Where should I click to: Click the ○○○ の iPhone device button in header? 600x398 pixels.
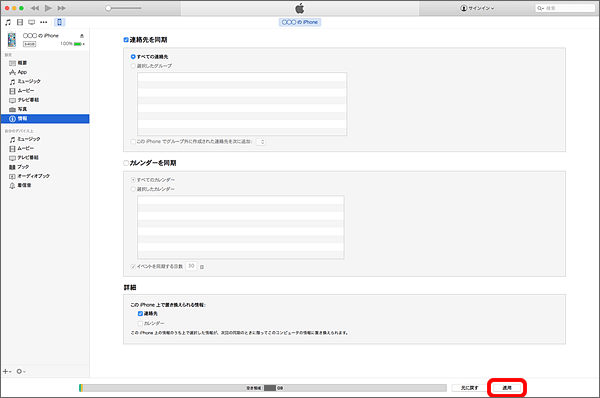[x=300, y=22]
